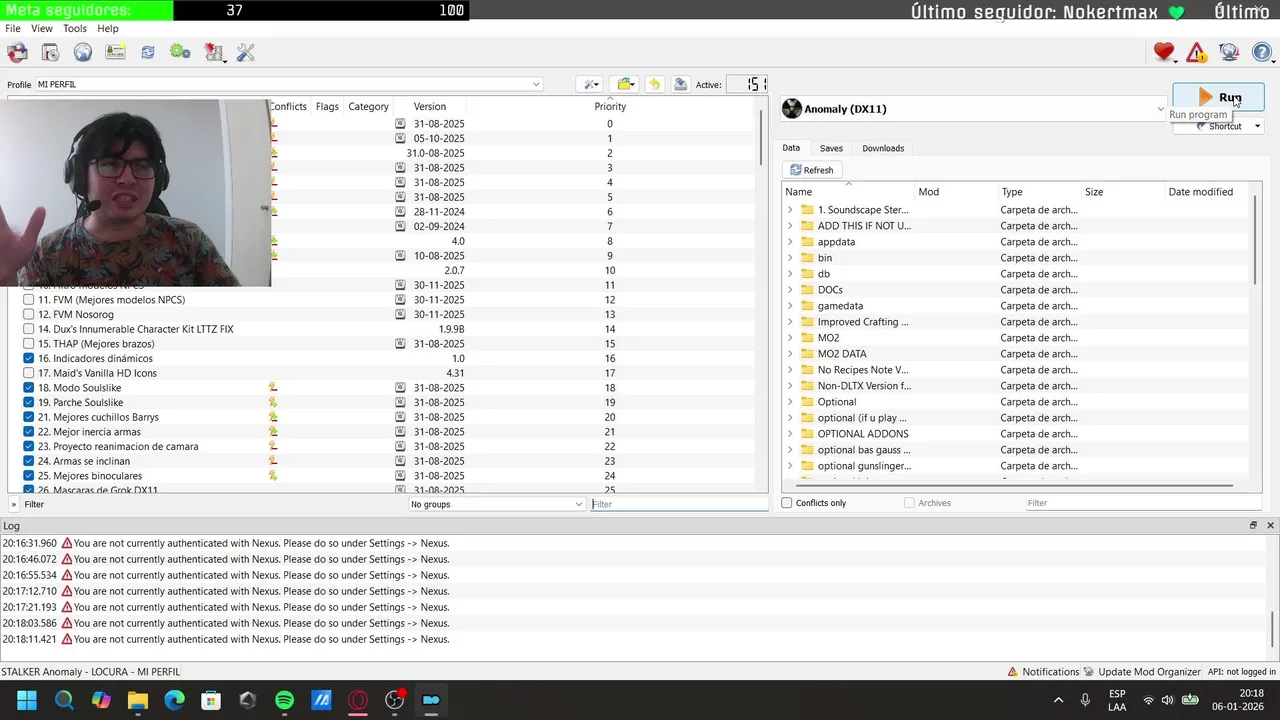Open the Change Game instance icon
1280x720 pixels.
[17, 52]
